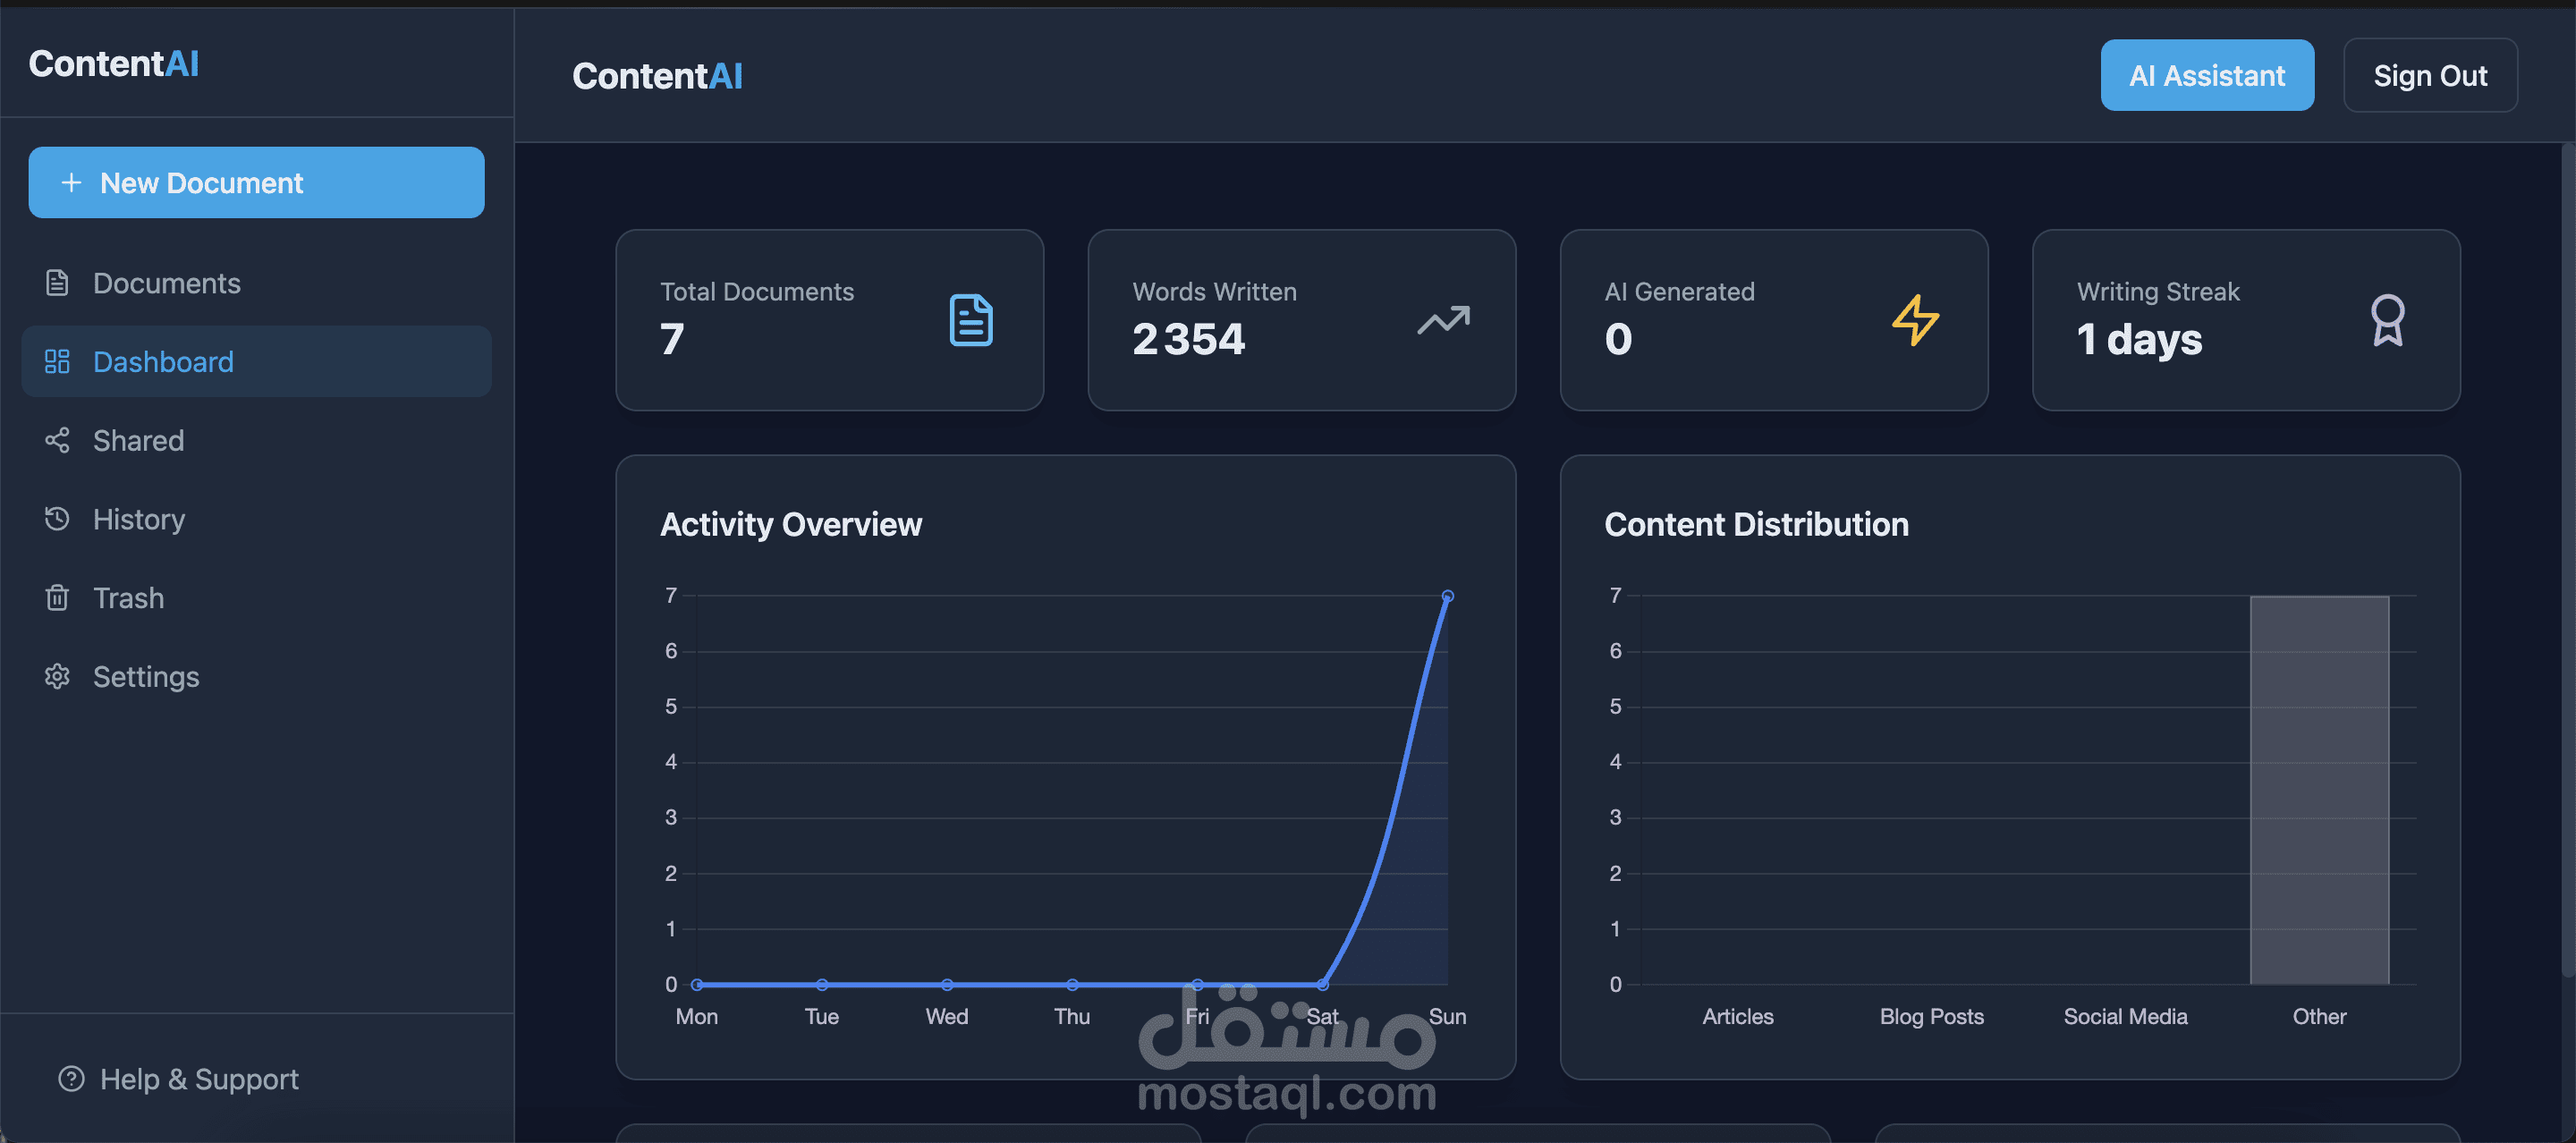Click the Thu data point on activity chart
This screenshot has width=2576, height=1143.
click(x=1072, y=985)
